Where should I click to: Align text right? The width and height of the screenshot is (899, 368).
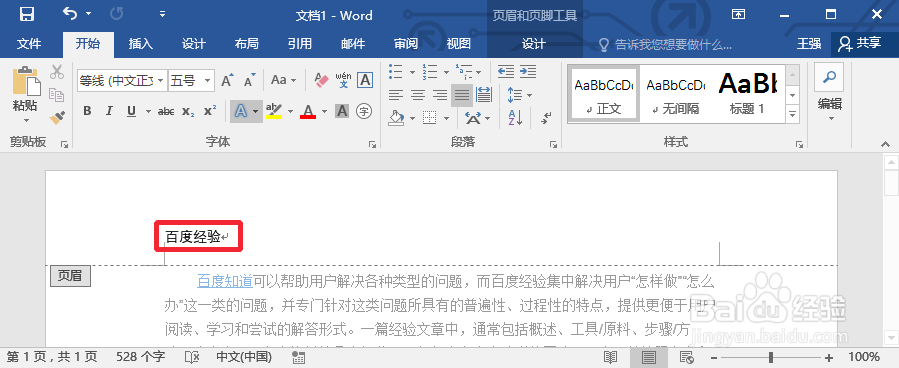pos(439,95)
